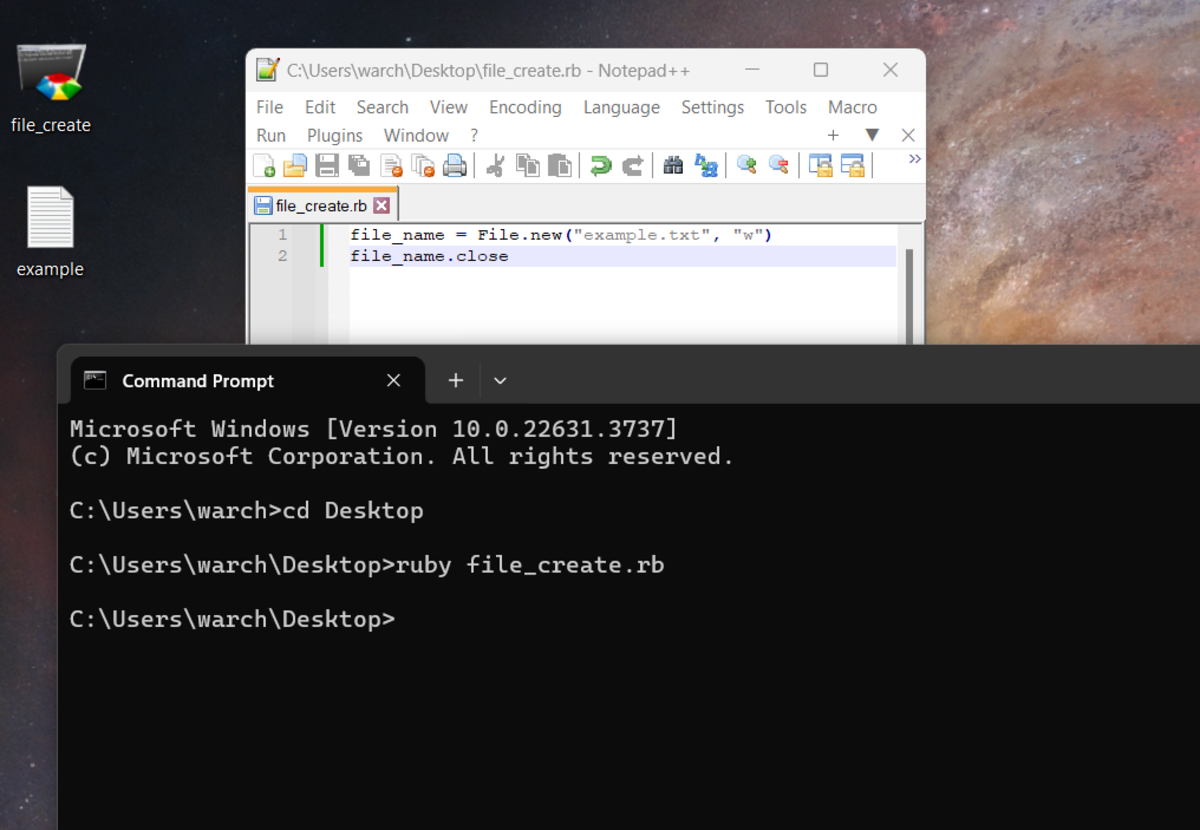Viewport: 1200px width, 830px height.
Task: Click the Open file folder icon
Action: [x=295, y=166]
